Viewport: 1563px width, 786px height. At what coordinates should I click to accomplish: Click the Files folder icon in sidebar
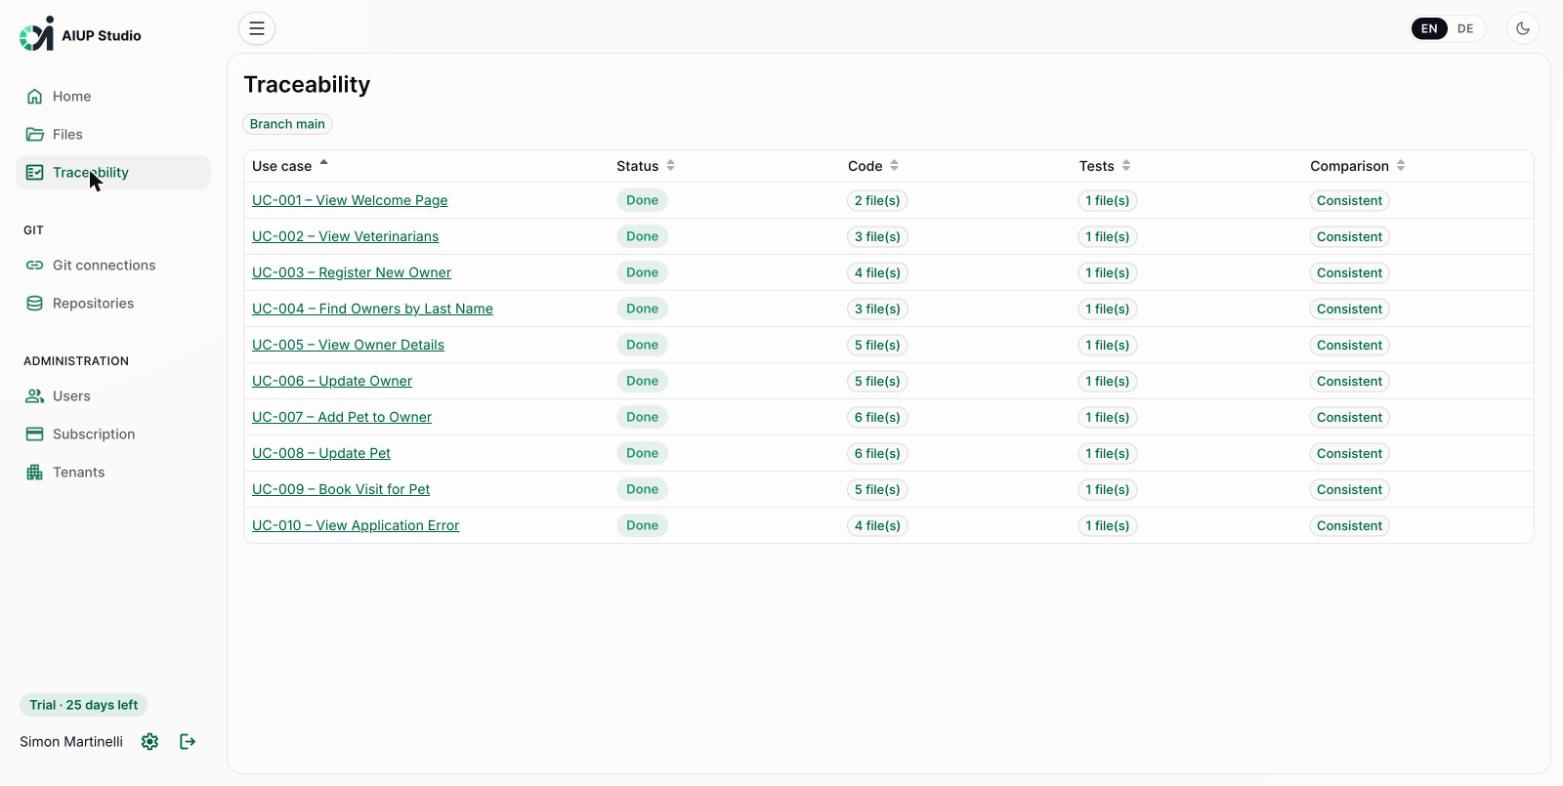(35, 134)
